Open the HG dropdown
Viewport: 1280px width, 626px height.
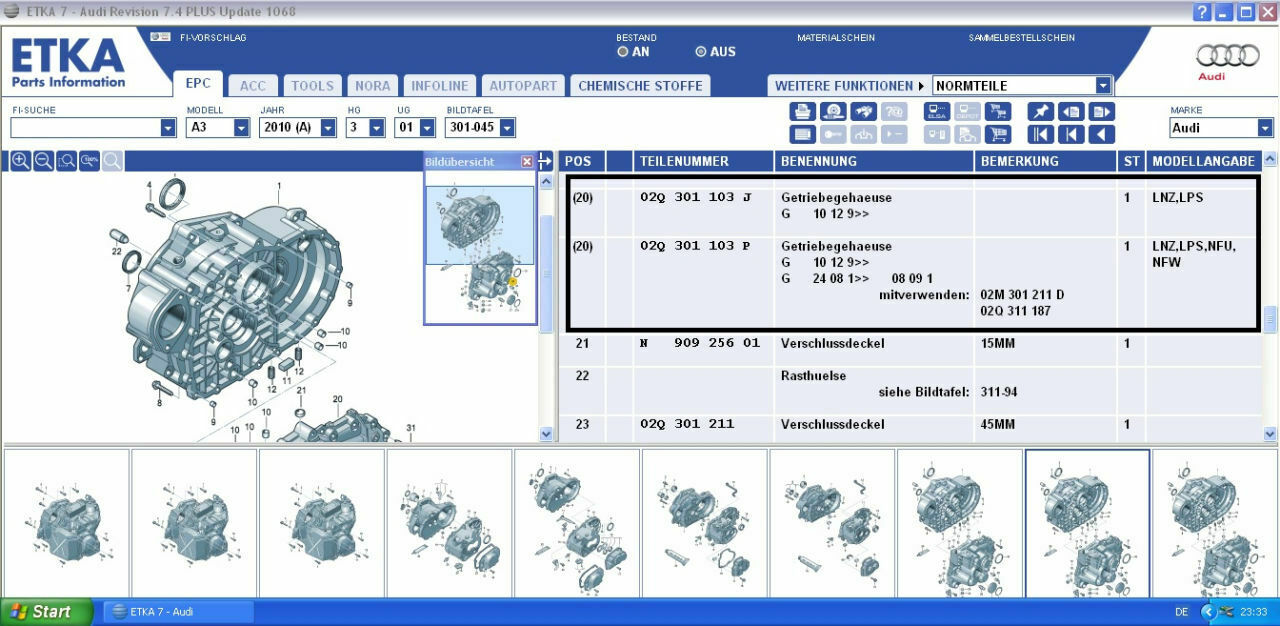(x=377, y=128)
